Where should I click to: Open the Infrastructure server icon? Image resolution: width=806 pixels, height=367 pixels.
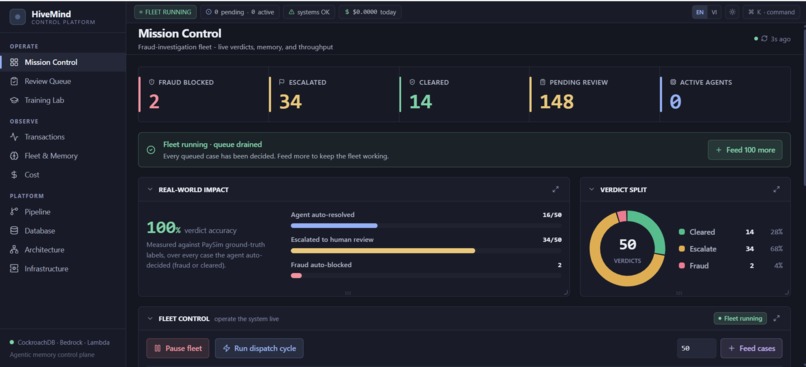tap(14, 269)
